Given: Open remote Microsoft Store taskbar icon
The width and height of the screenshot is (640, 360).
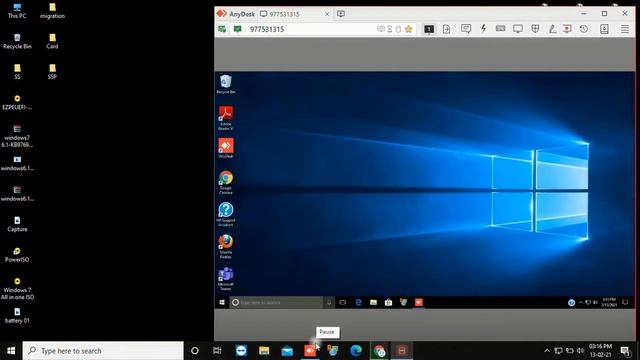Looking at the screenshot, I should click(388, 302).
